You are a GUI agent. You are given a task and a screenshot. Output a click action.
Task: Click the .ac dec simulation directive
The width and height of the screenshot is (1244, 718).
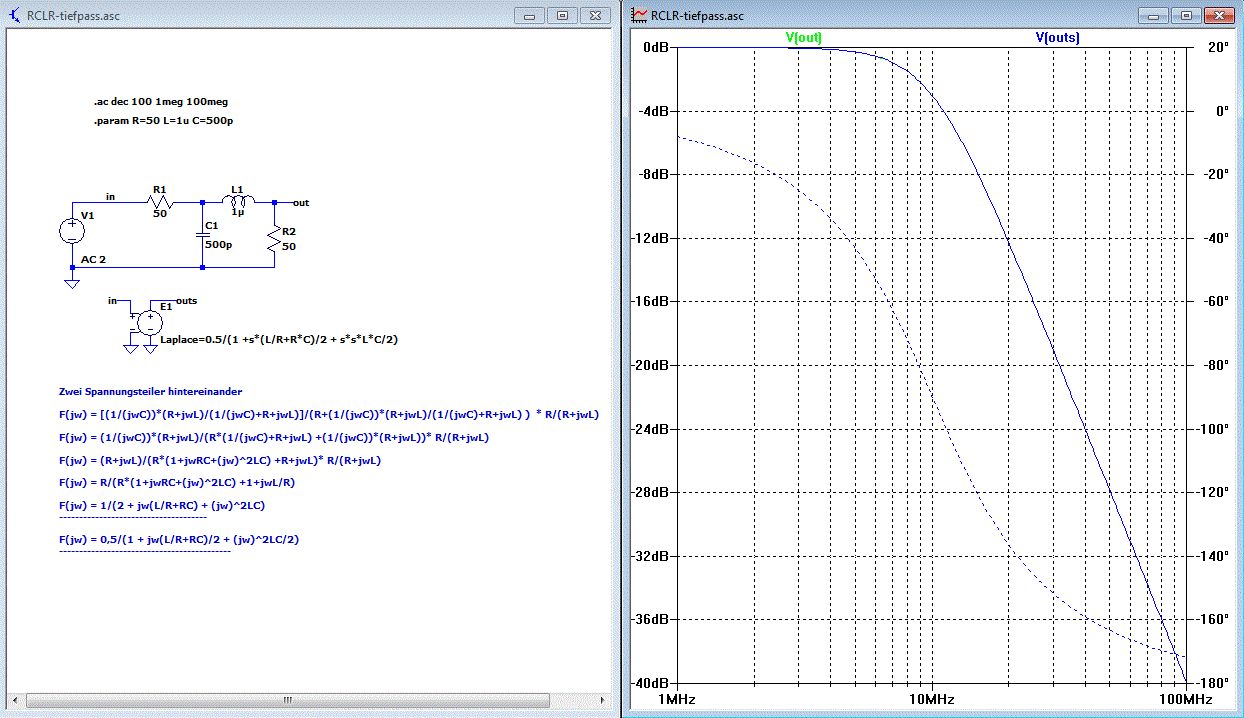coord(167,102)
